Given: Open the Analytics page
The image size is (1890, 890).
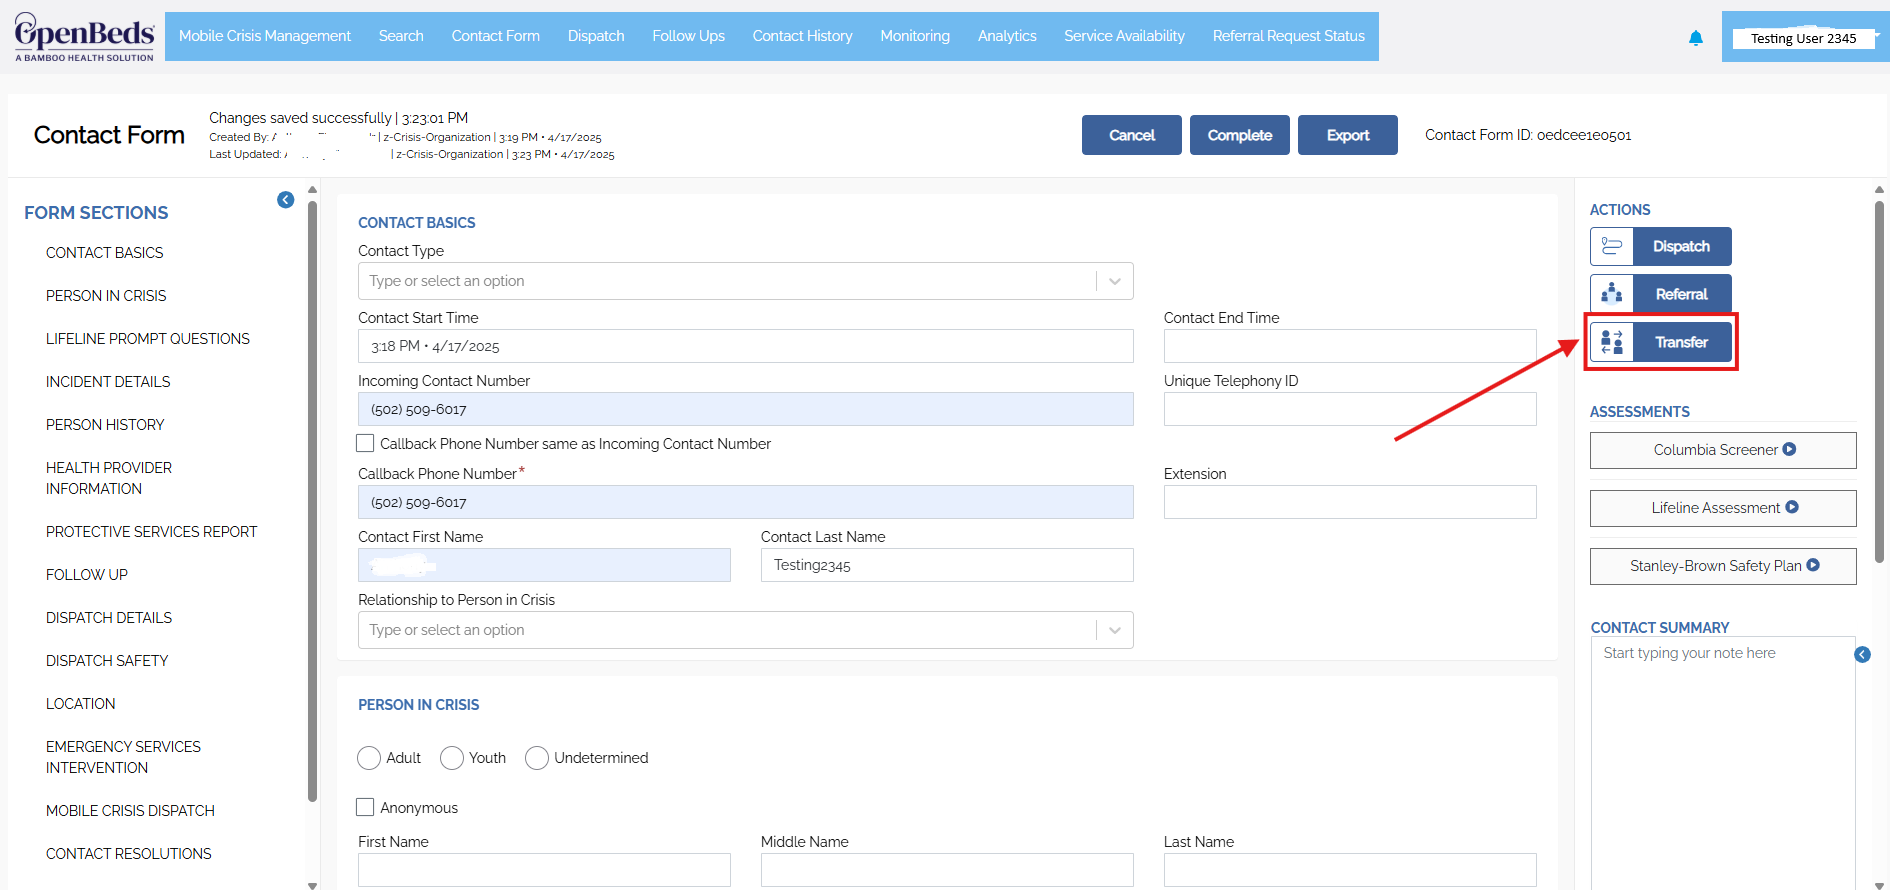Looking at the screenshot, I should click(x=1007, y=36).
